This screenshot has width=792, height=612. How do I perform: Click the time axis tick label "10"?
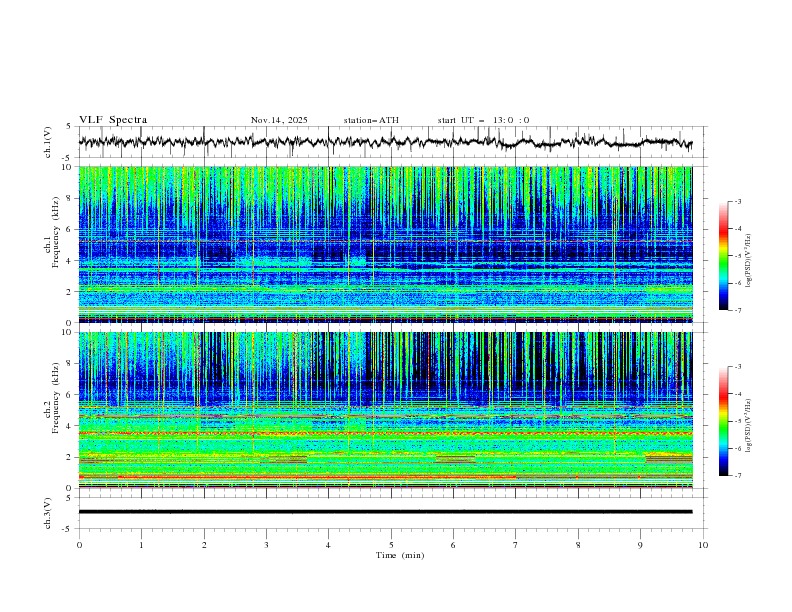703,545
